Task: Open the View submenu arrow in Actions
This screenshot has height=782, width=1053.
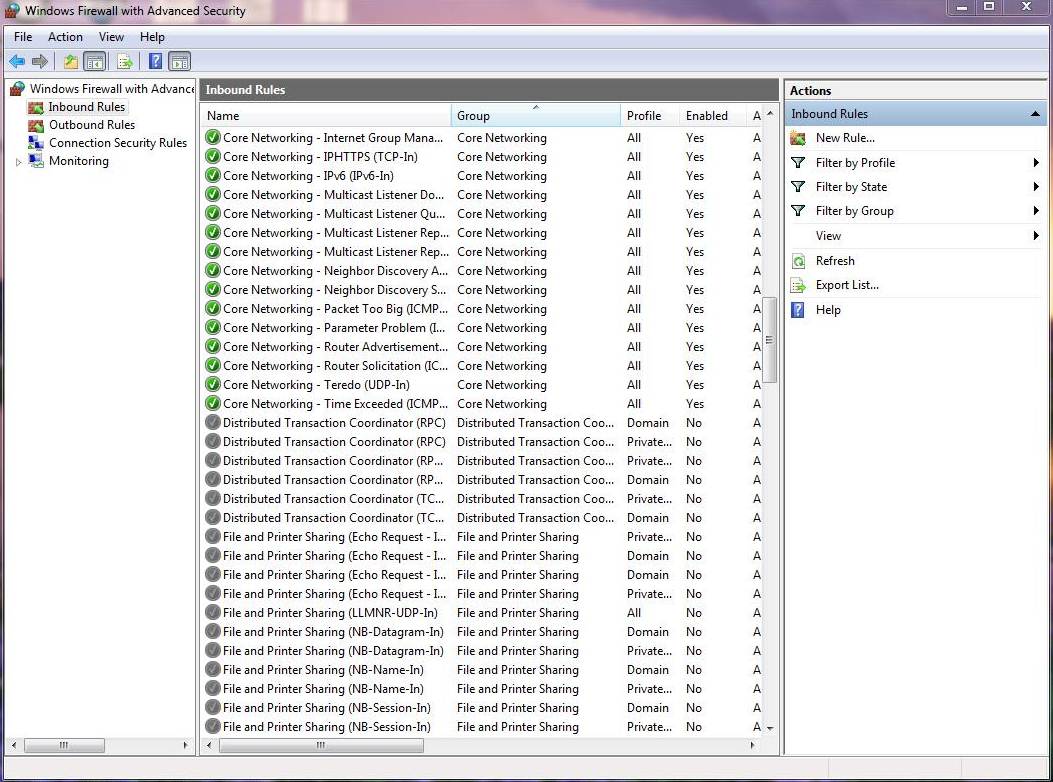Action: [x=1036, y=236]
